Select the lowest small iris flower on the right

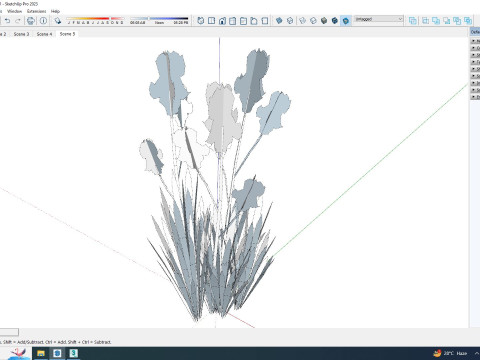248,196
